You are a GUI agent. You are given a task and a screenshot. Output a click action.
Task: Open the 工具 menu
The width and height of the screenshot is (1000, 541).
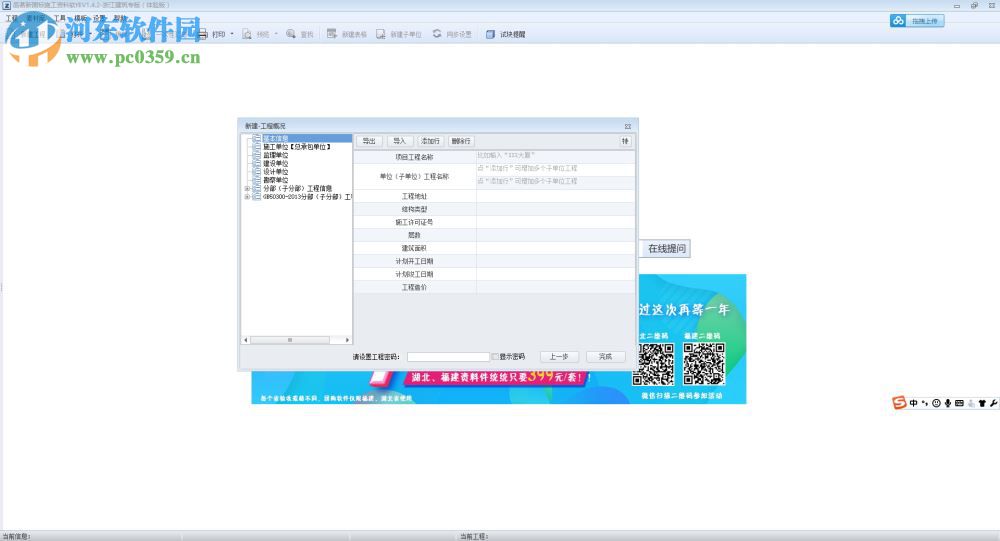click(x=59, y=19)
